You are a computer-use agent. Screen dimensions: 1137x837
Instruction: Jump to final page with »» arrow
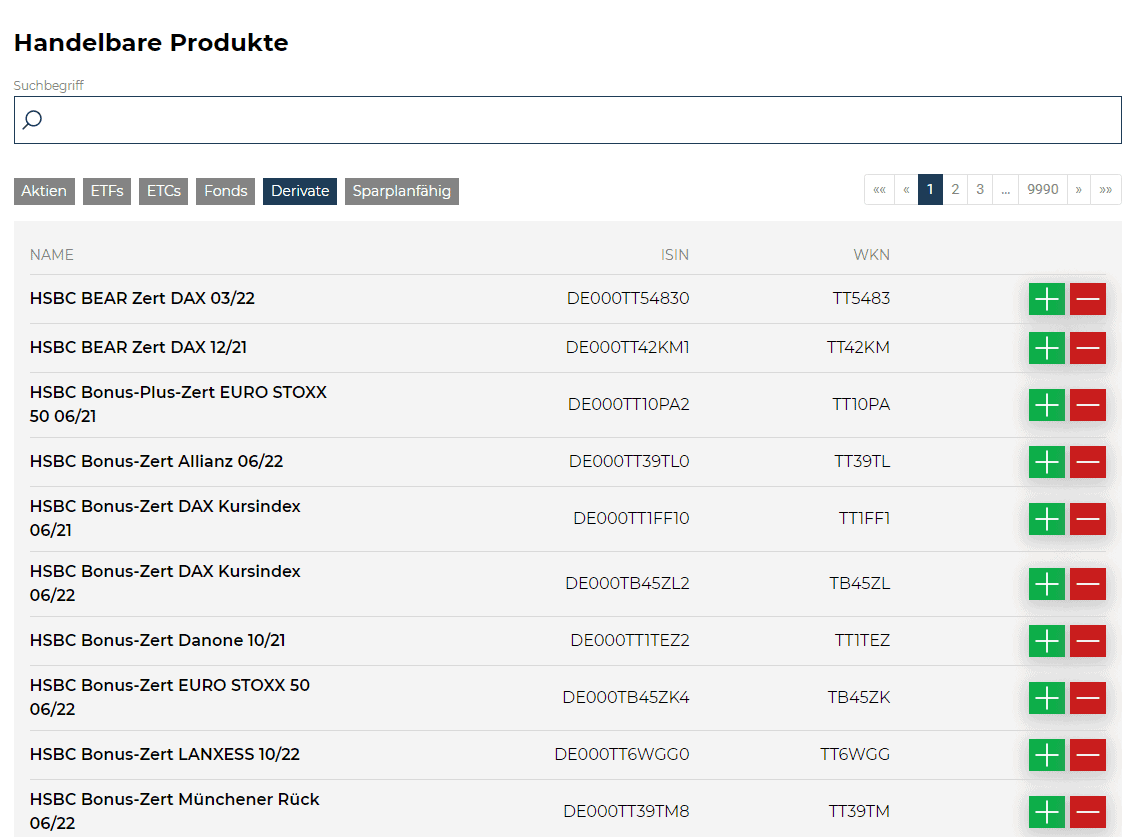point(1105,189)
